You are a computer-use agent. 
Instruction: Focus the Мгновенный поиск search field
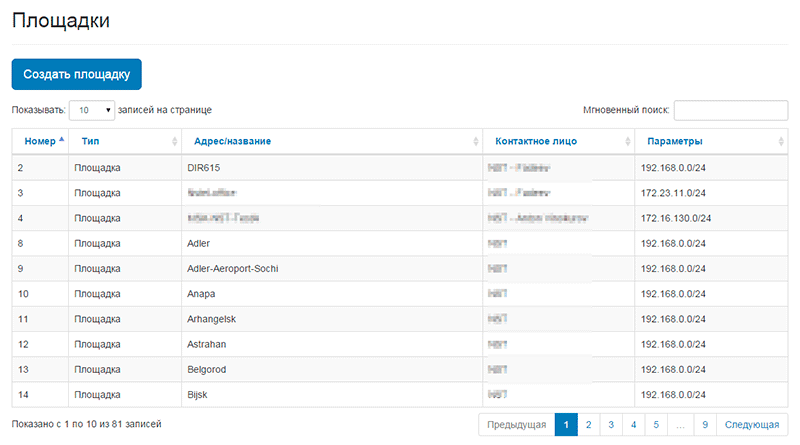click(730, 110)
